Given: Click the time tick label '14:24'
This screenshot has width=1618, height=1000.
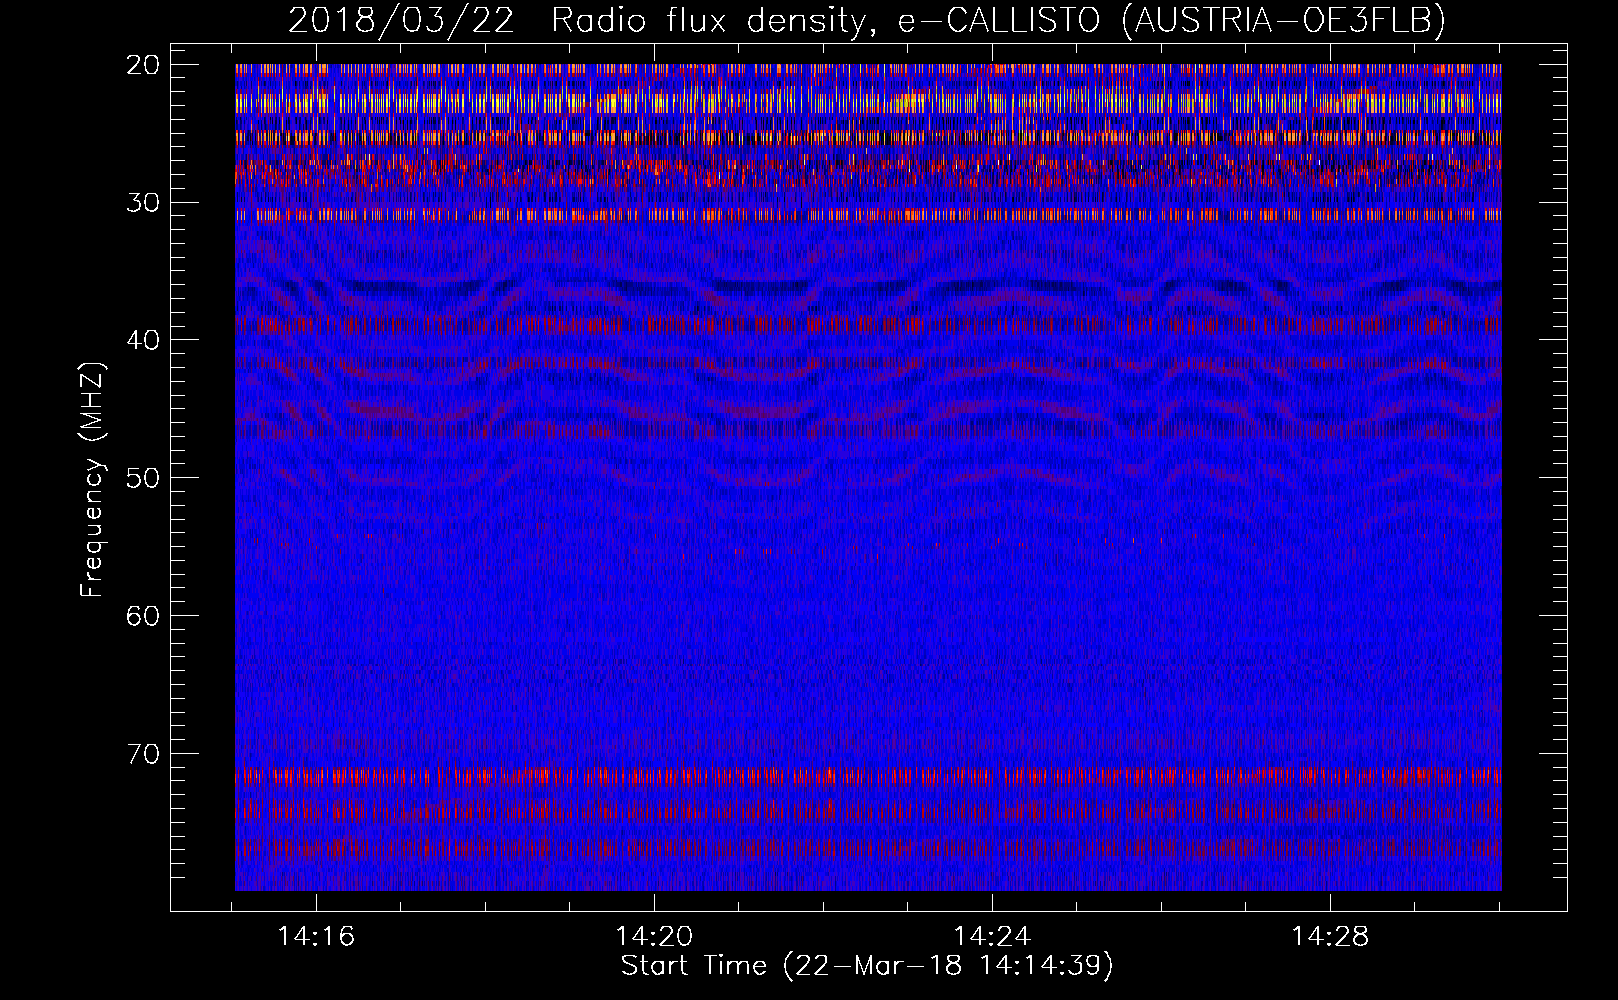Looking at the screenshot, I should pos(992,936).
